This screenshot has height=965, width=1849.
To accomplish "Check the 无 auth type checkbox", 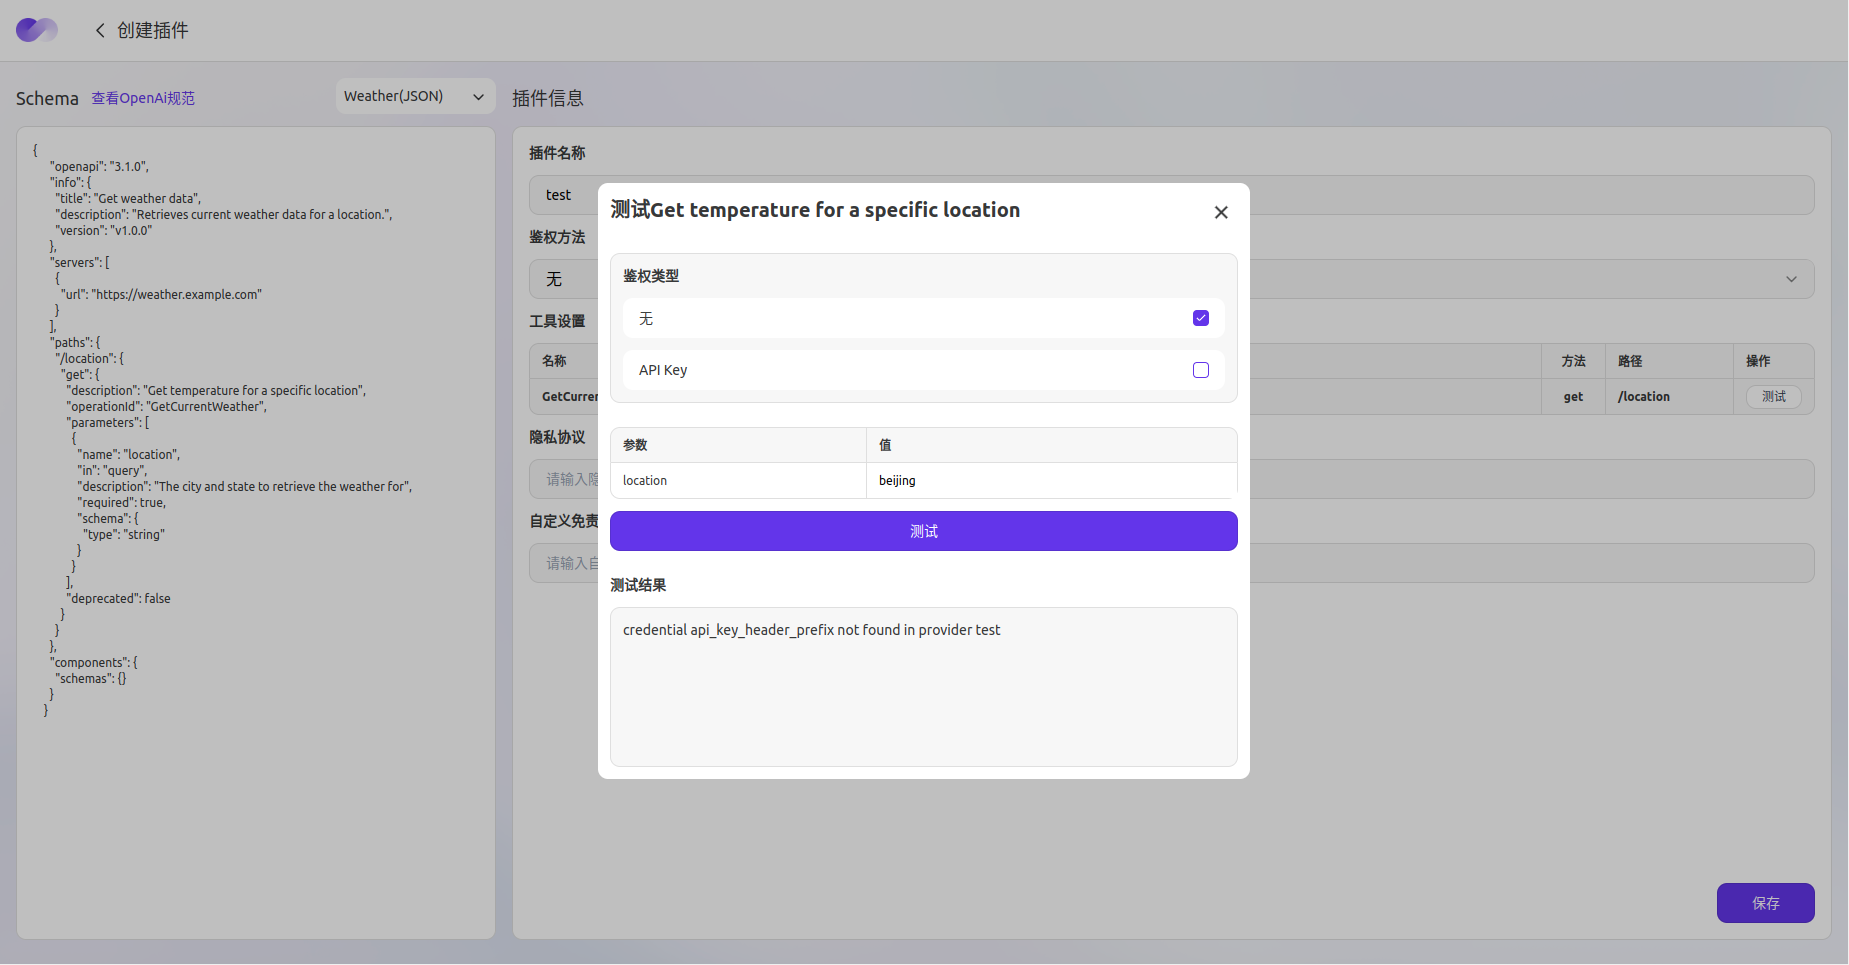I will tap(1201, 318).
